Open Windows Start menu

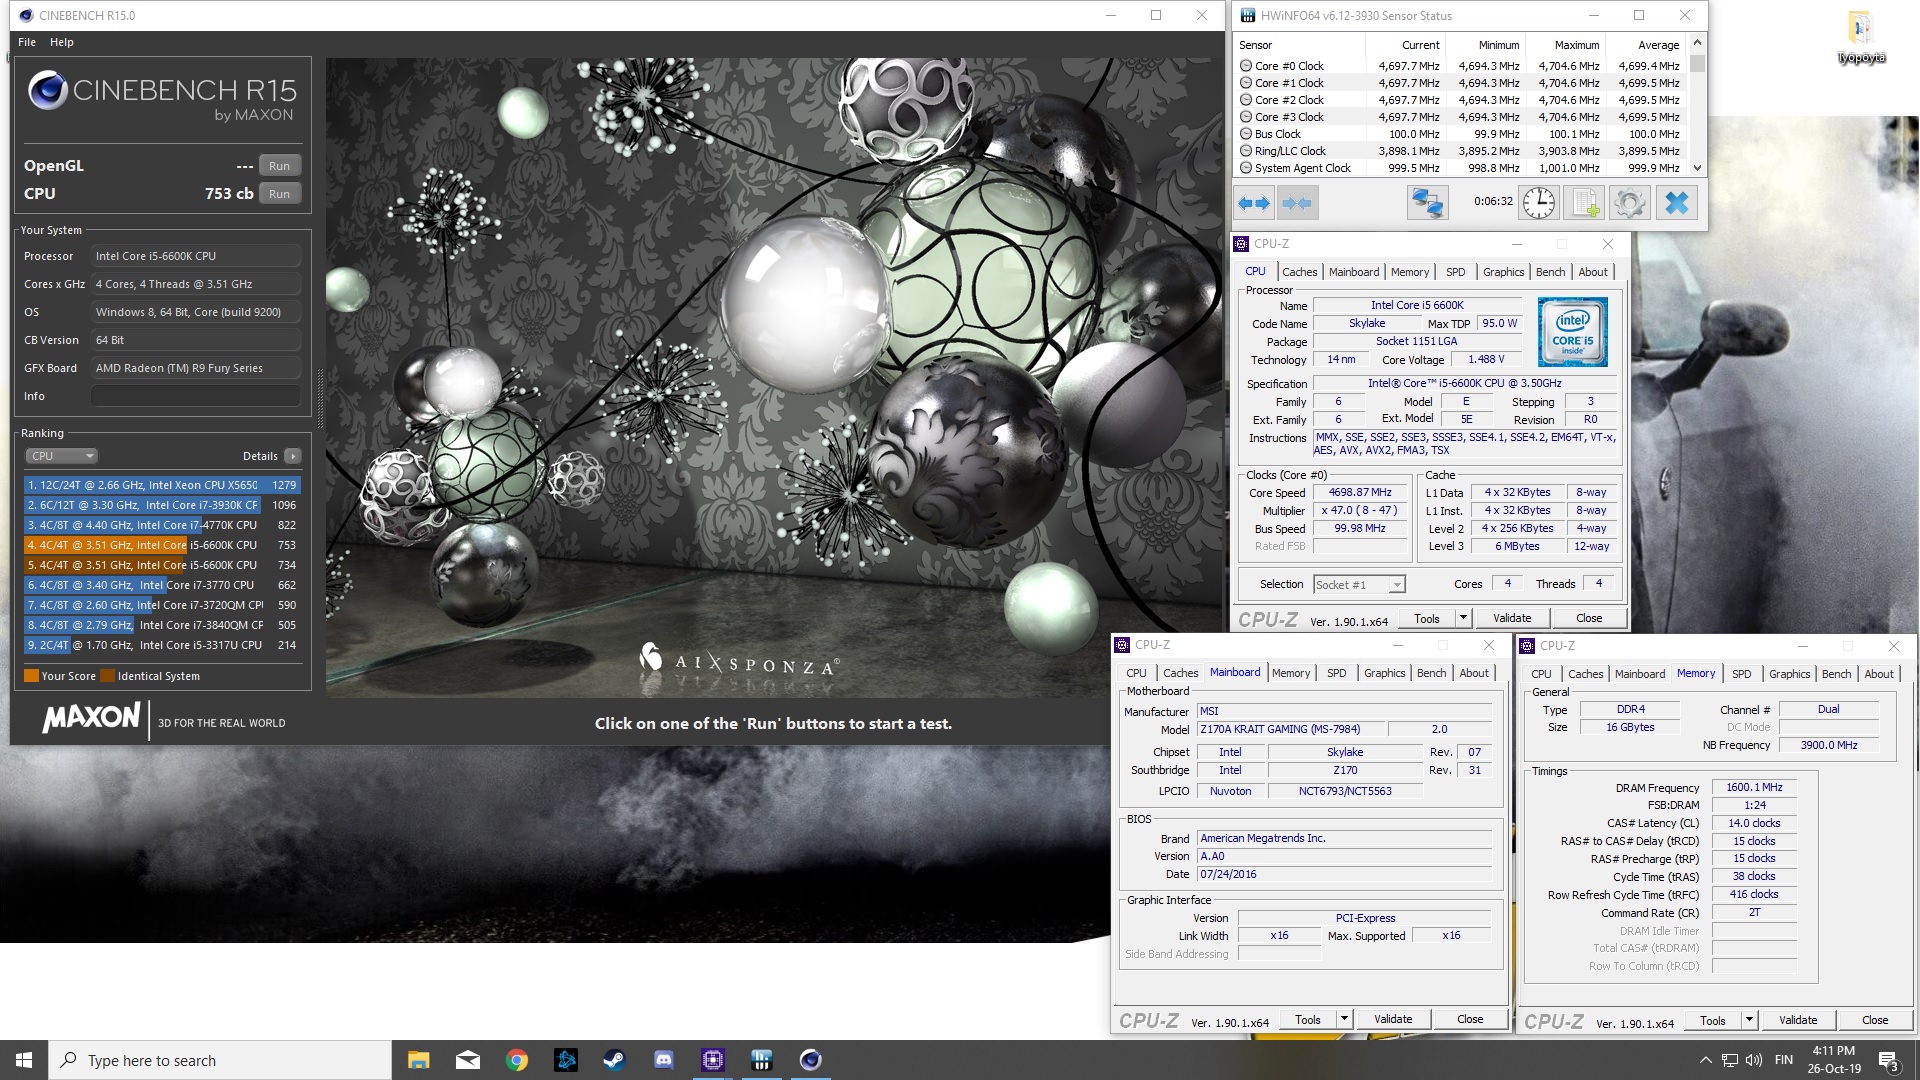coord(24,1060)
